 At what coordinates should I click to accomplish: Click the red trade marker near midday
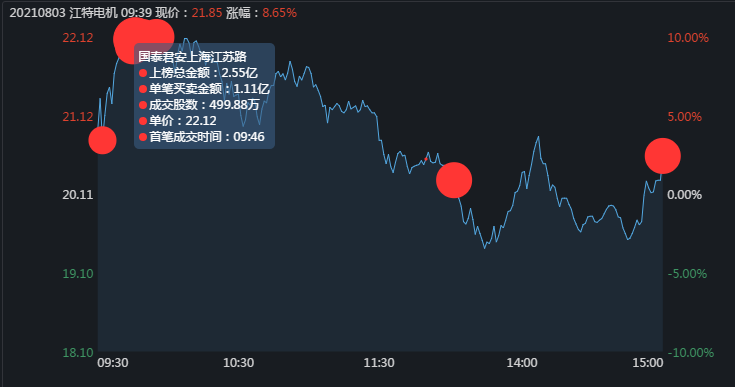coord(454,180)
